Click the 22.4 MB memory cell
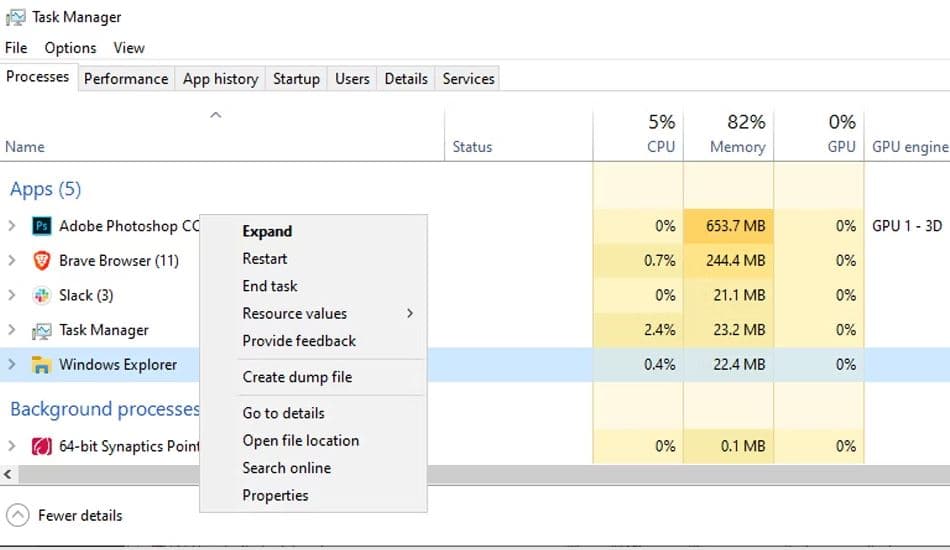 click(x=729, y=365)
